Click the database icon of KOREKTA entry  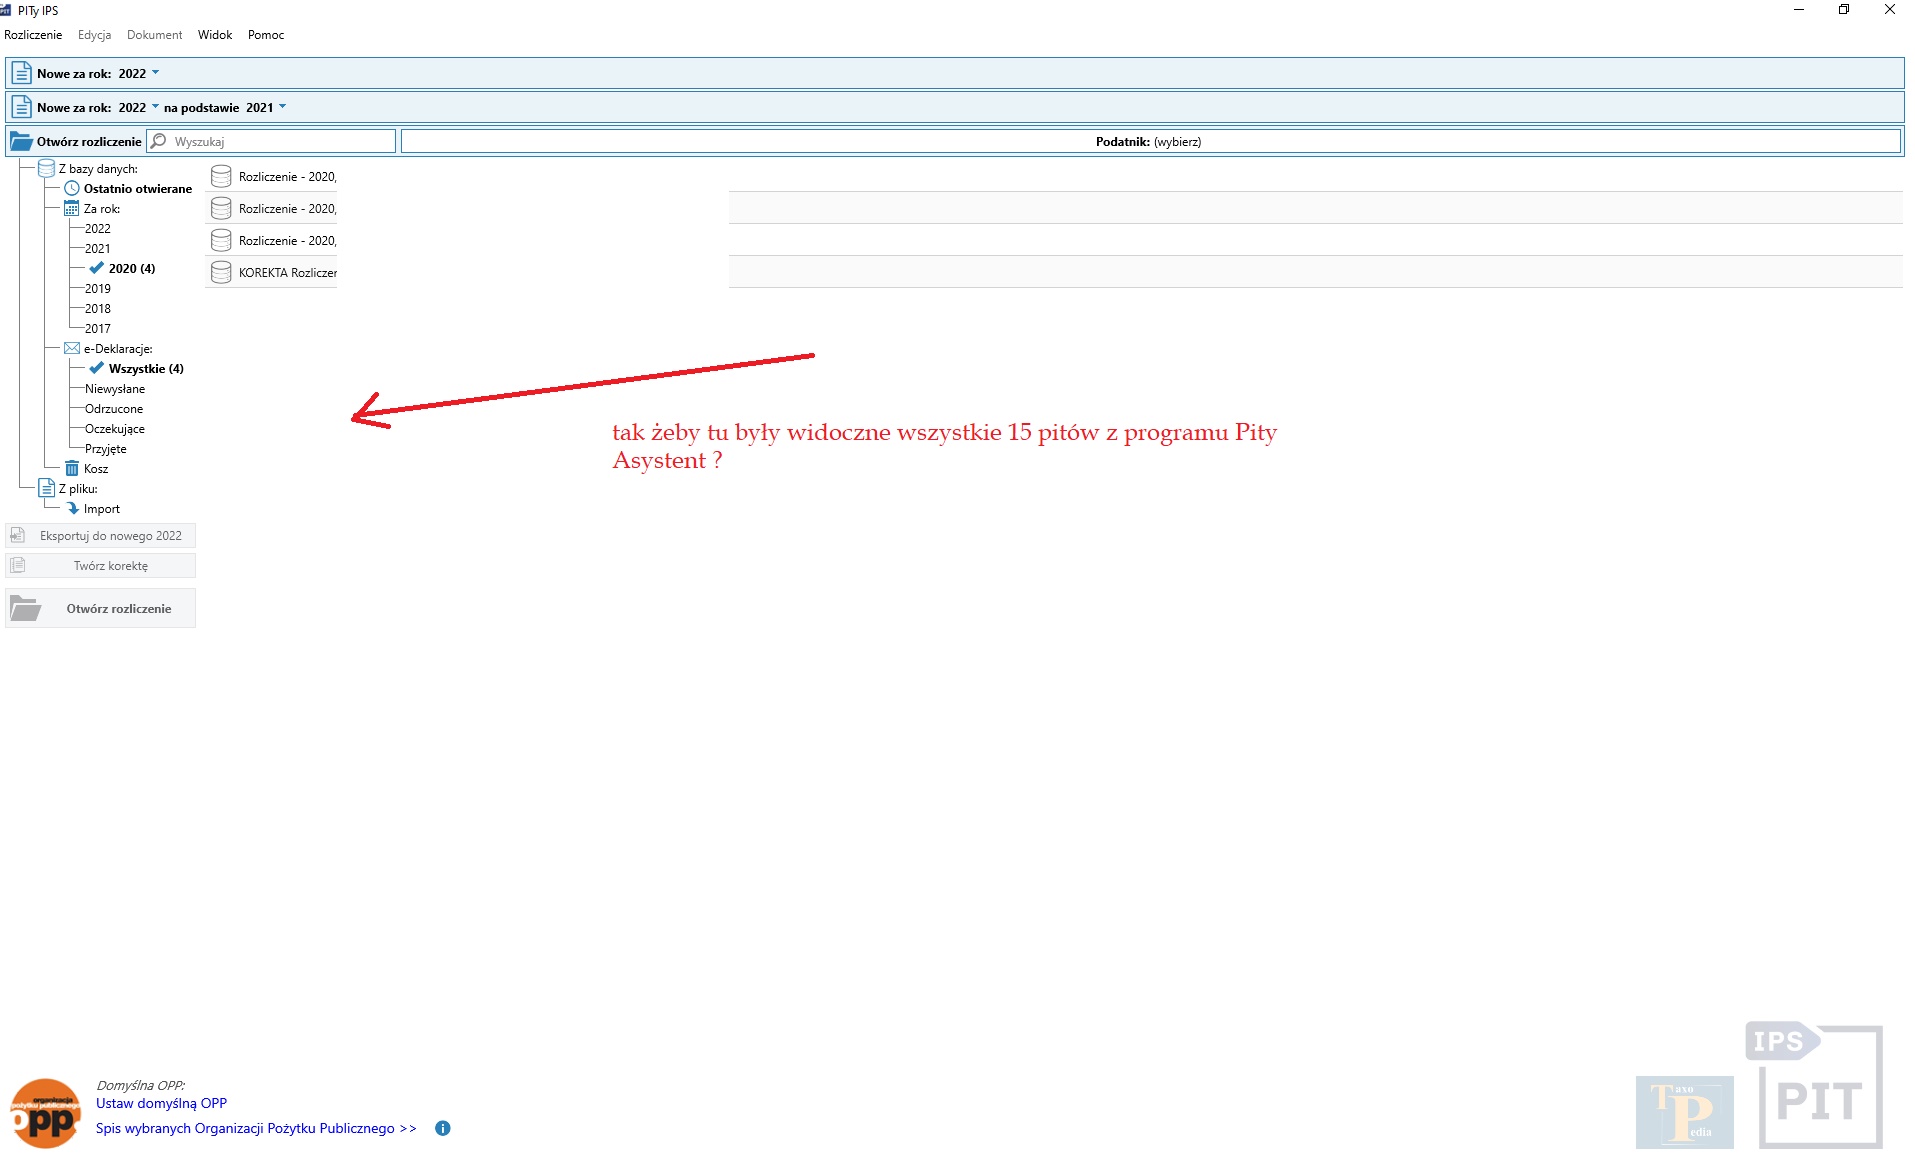click(221, 273)
